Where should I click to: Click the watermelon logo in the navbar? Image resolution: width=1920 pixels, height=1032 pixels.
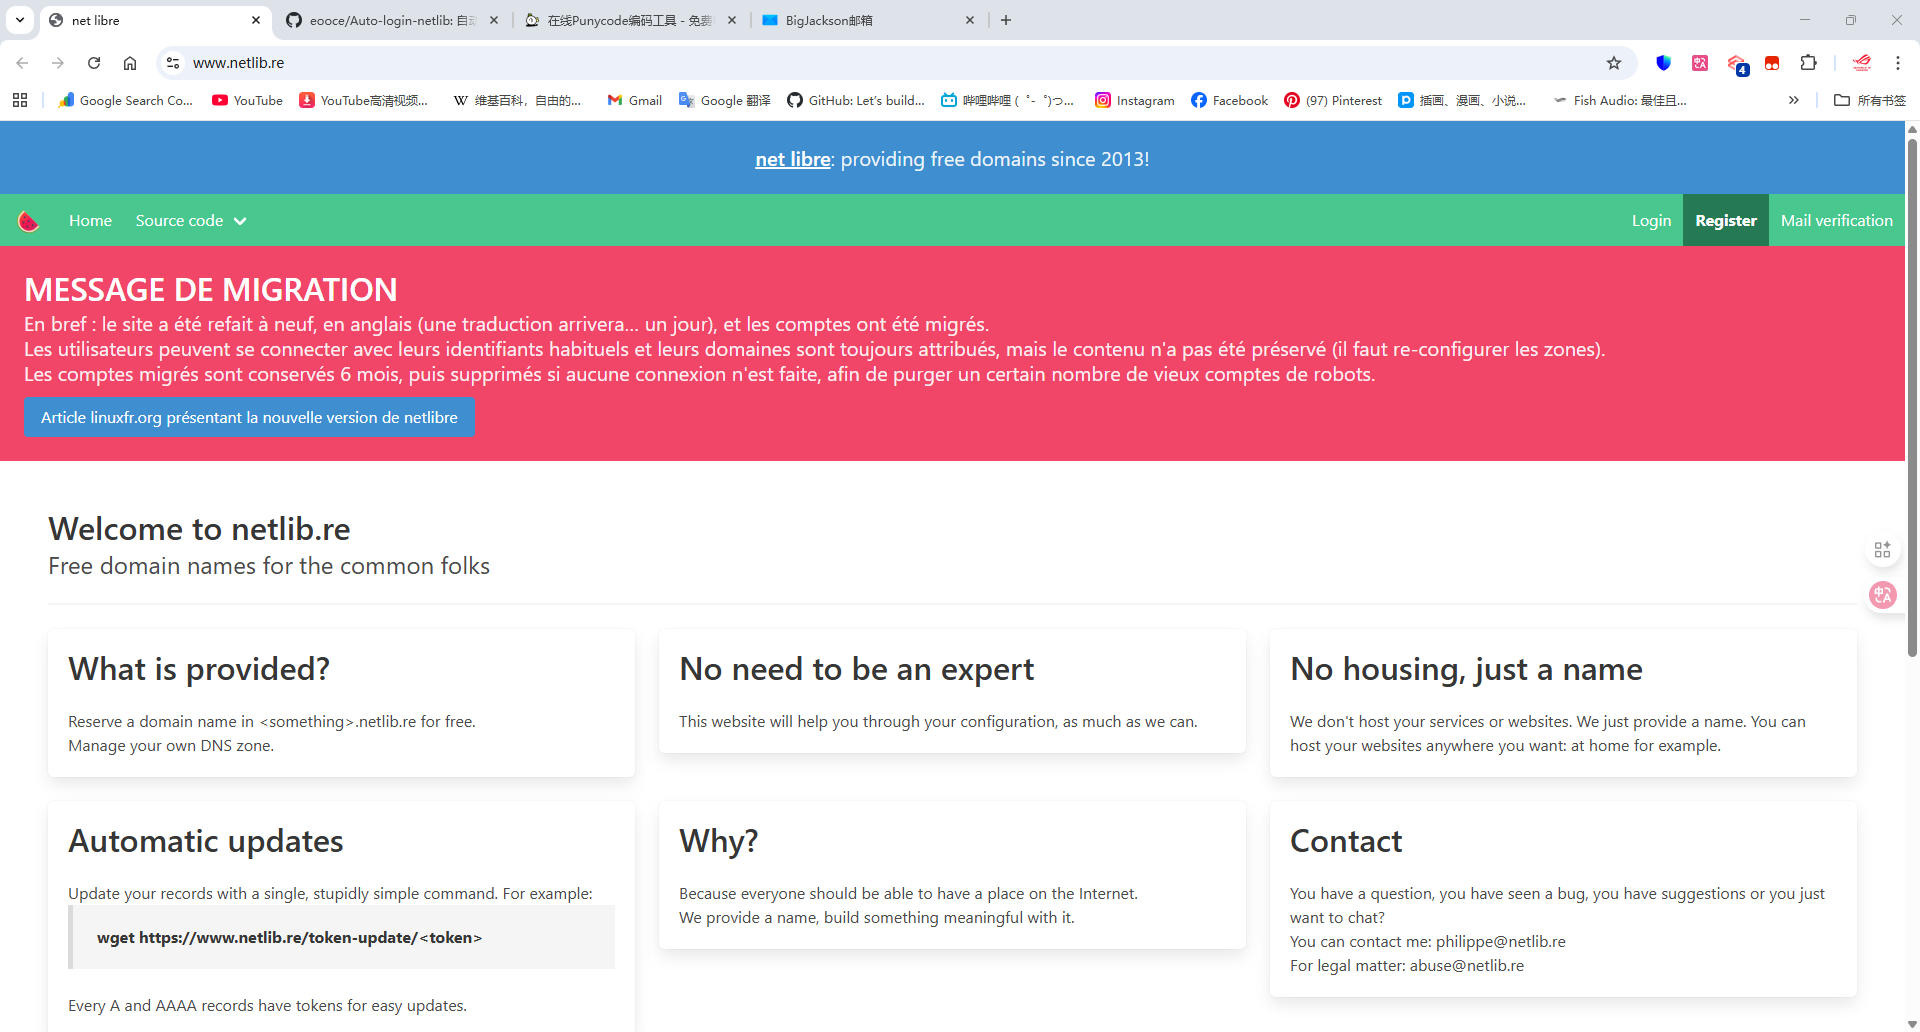[x=29, y=221]
